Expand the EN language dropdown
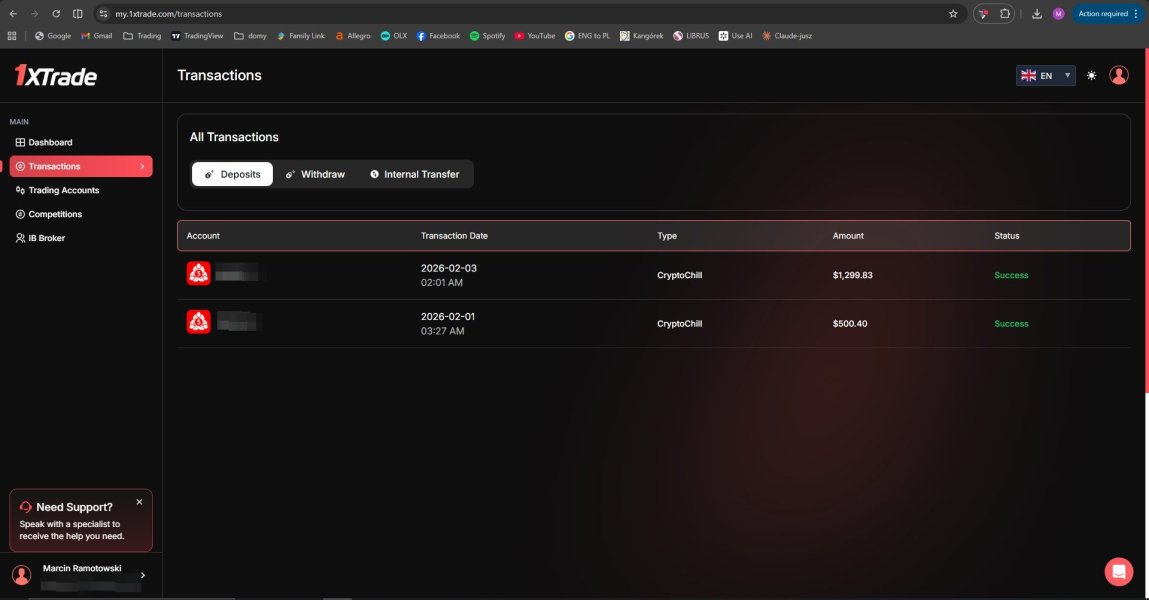The image size is (1149, 600). pyautogui.click(x=1045, y=76)
